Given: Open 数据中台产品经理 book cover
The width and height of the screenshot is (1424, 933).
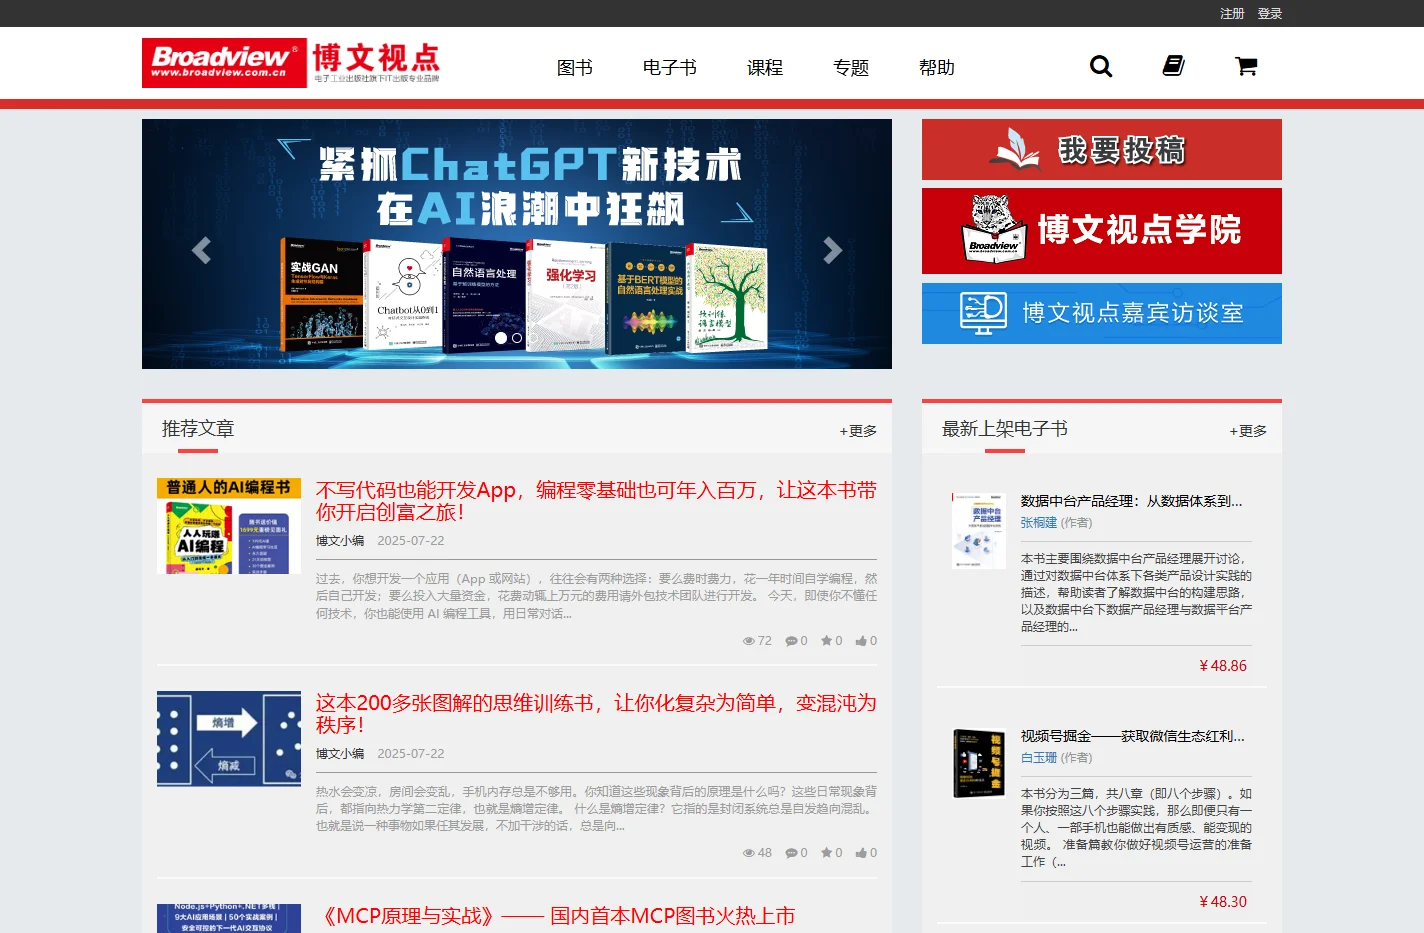Looking at the screenshot, I should 979,530.
